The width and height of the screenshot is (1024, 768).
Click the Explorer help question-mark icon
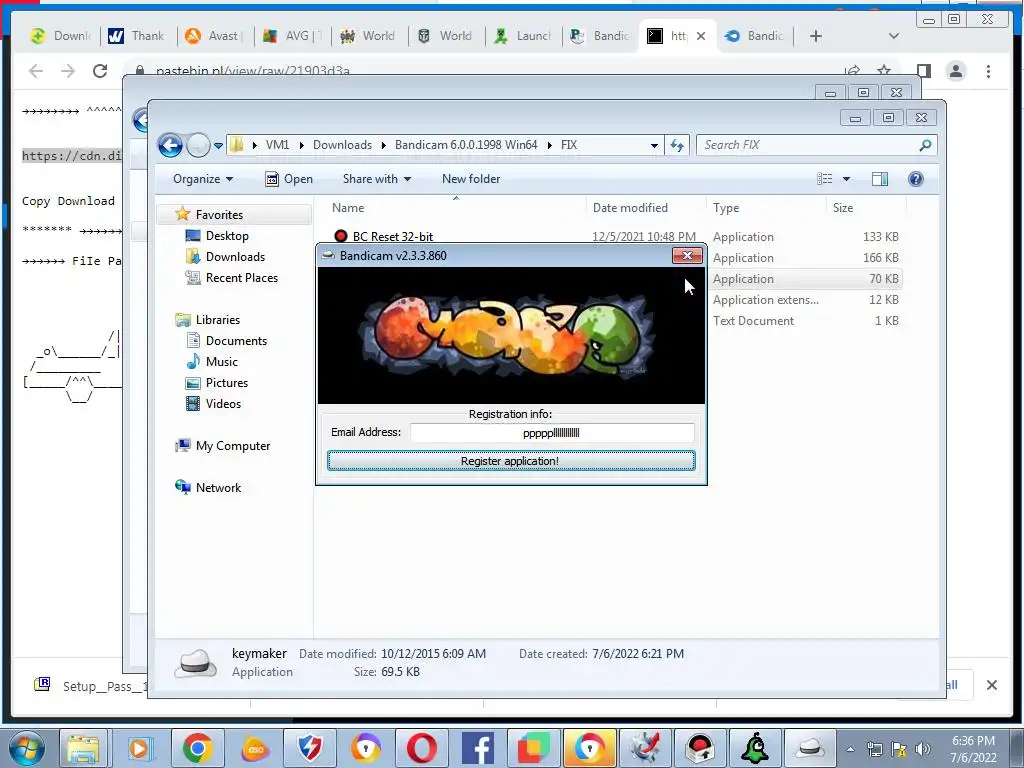click(916, 179)
